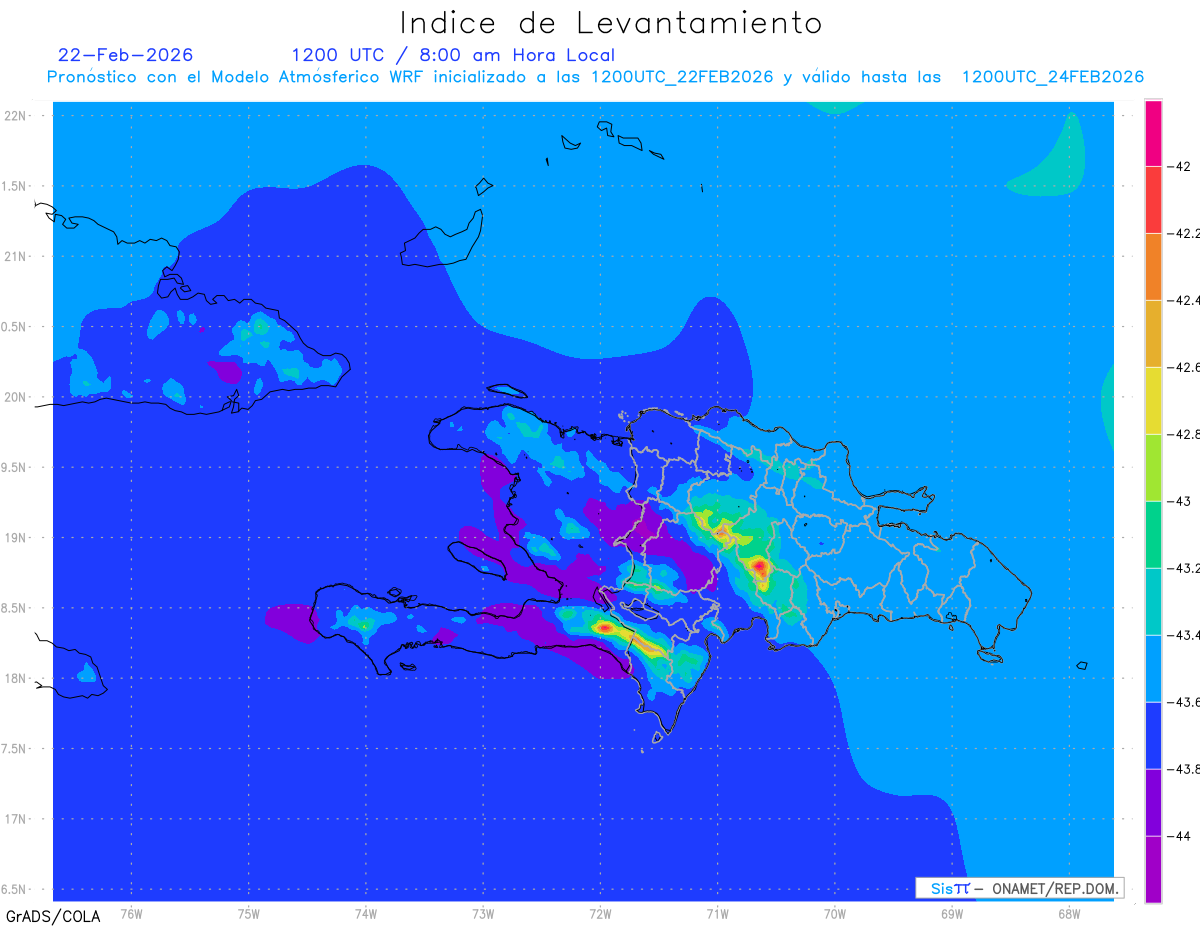The image size is (1200, 927).
Task: Pick the magenta swatch above -42 in the colorbar
Action: coord(1153,133)
